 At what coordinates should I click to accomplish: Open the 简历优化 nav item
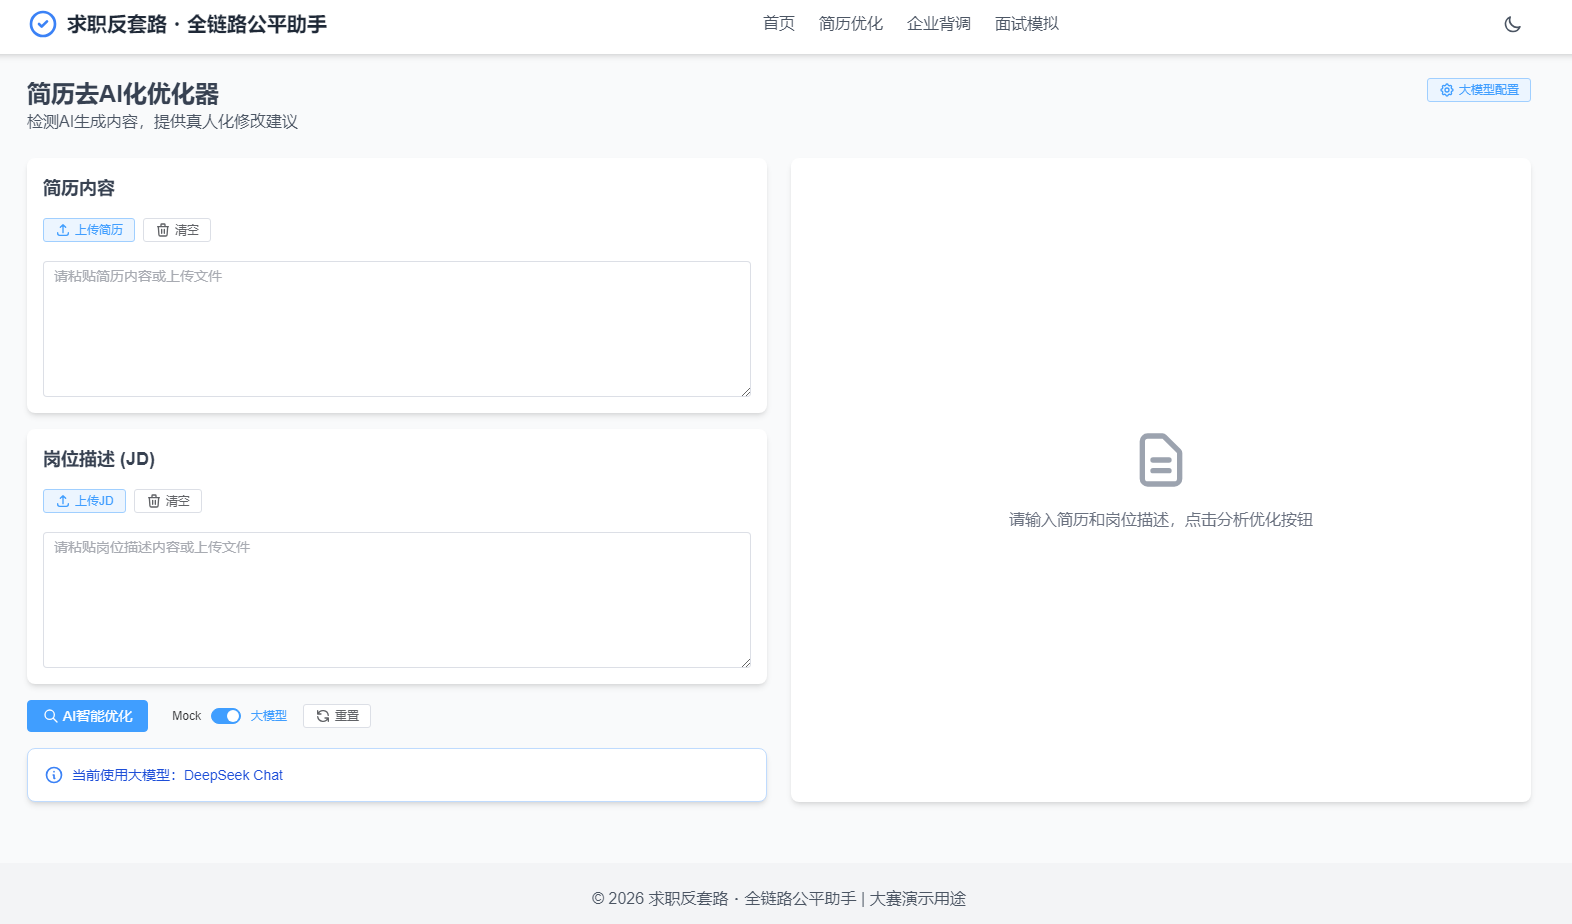[850, 24]
